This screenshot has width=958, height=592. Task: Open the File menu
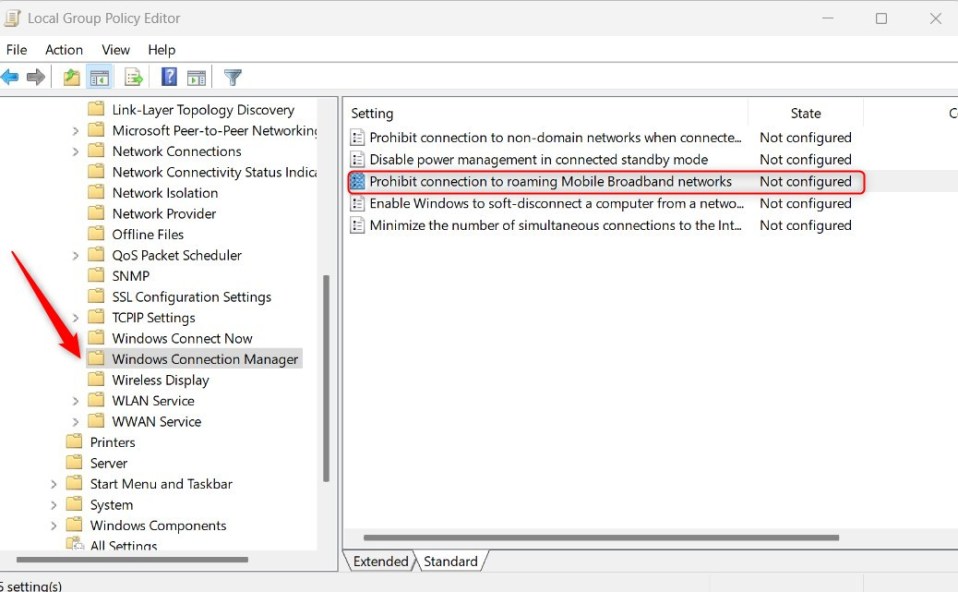coord(16,49)
